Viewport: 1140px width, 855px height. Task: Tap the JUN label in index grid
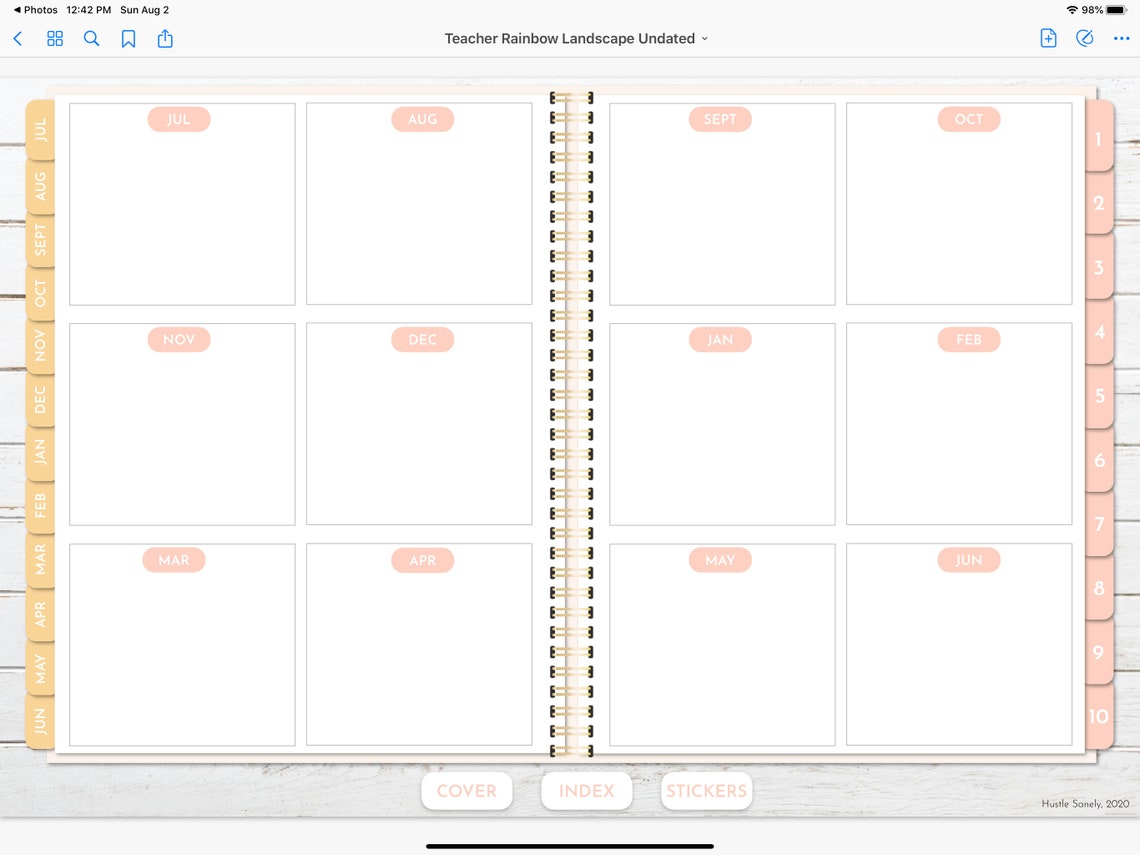click(968, 560)
